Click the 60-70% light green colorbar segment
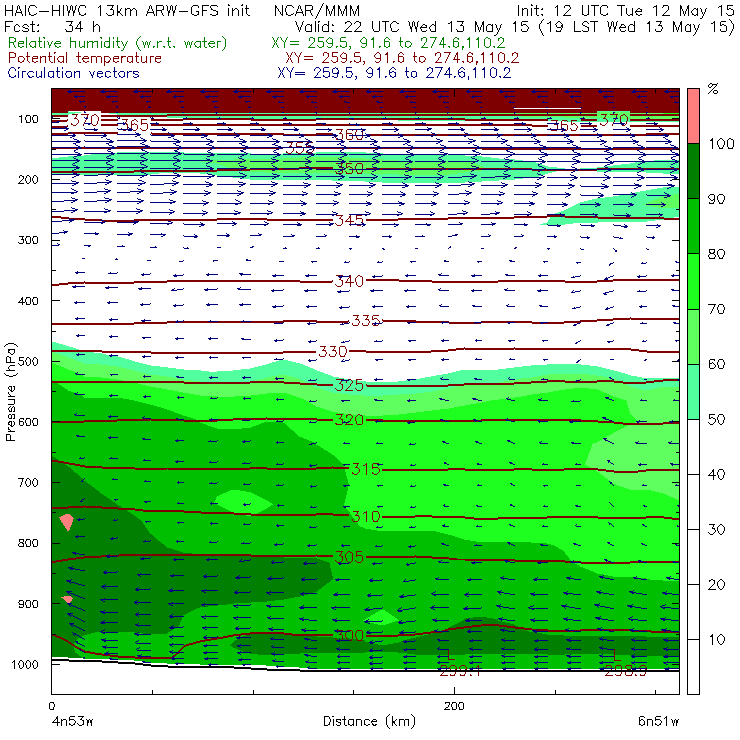 (x=693, y=336)
